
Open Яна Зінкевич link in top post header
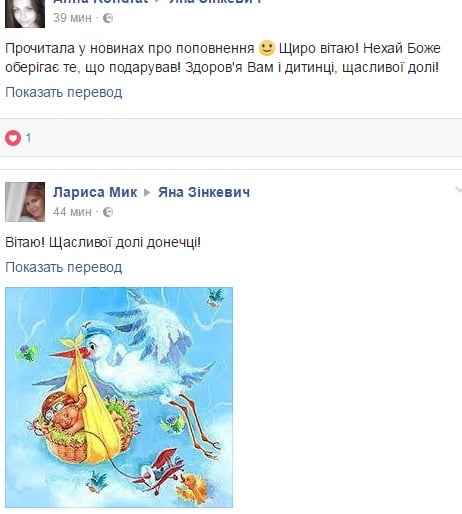click(x=216, y=1)
